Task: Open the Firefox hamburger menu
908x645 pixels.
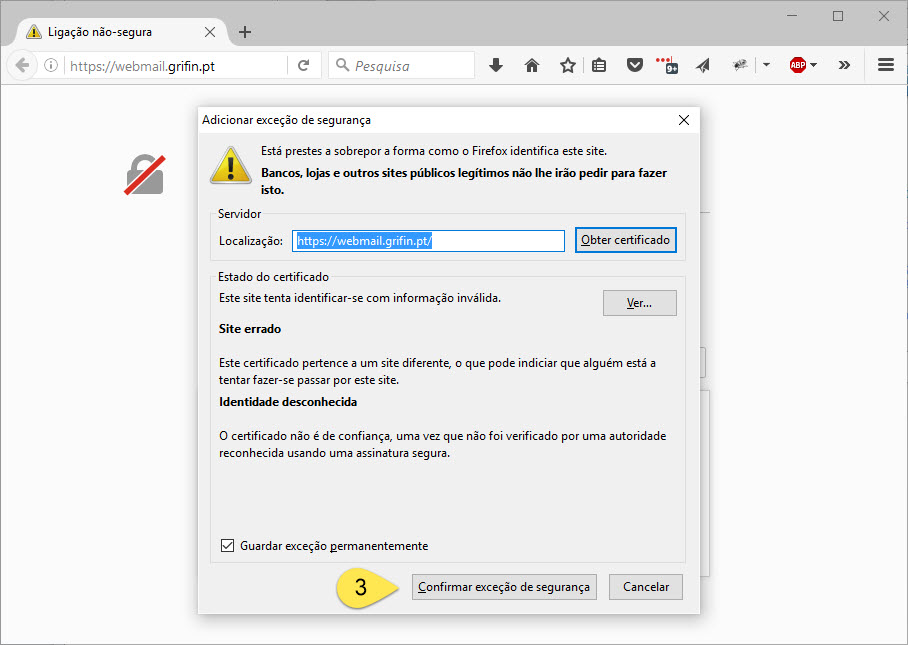Action: click(x=885, y=65)
